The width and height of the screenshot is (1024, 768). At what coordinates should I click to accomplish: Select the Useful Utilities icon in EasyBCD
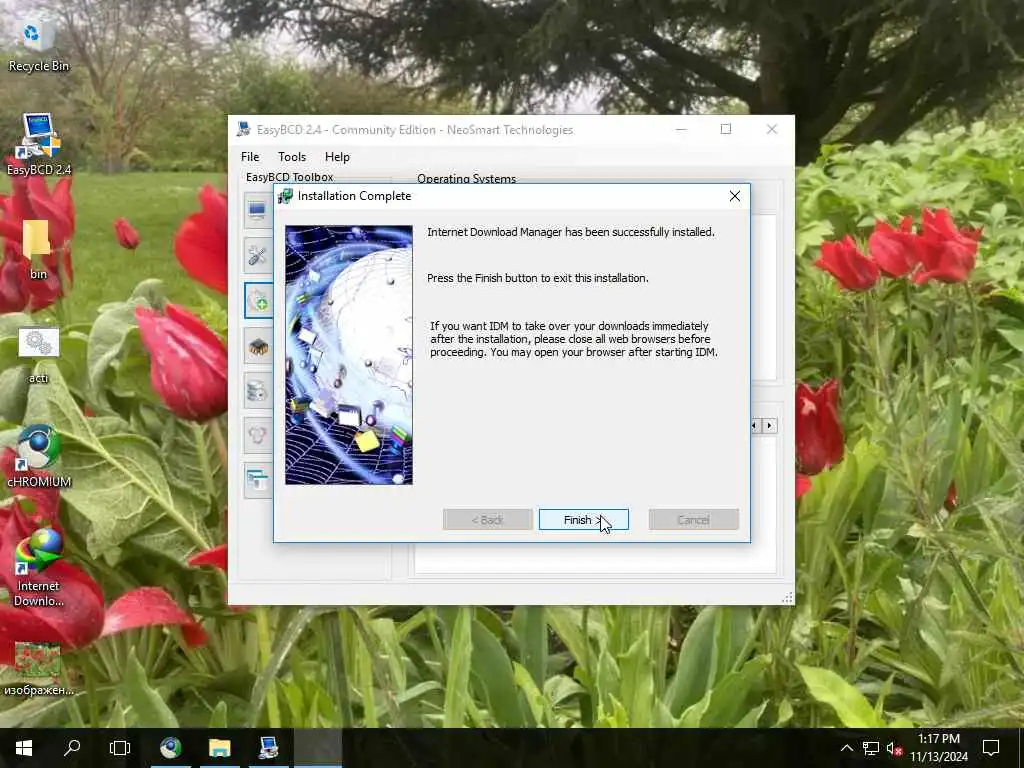click(257, 481)
